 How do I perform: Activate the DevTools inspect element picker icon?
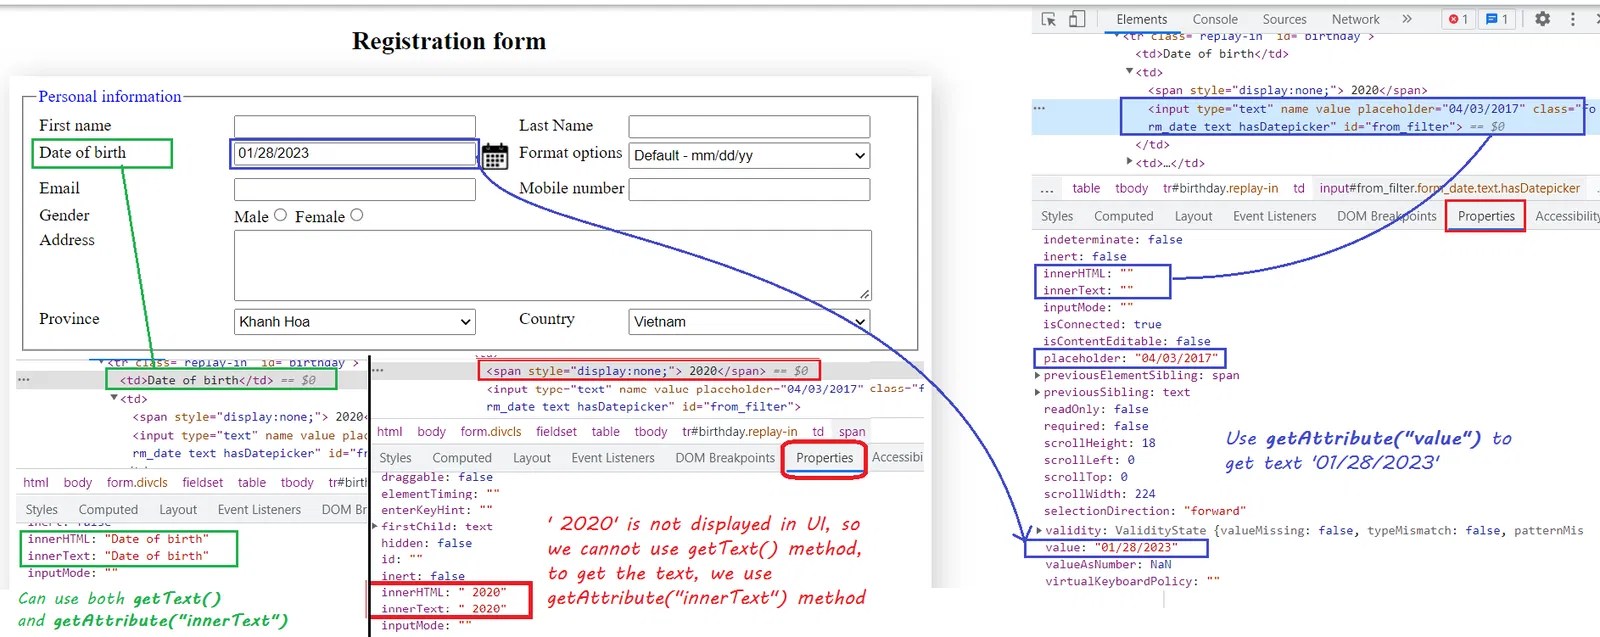(x=1049, y=19)
